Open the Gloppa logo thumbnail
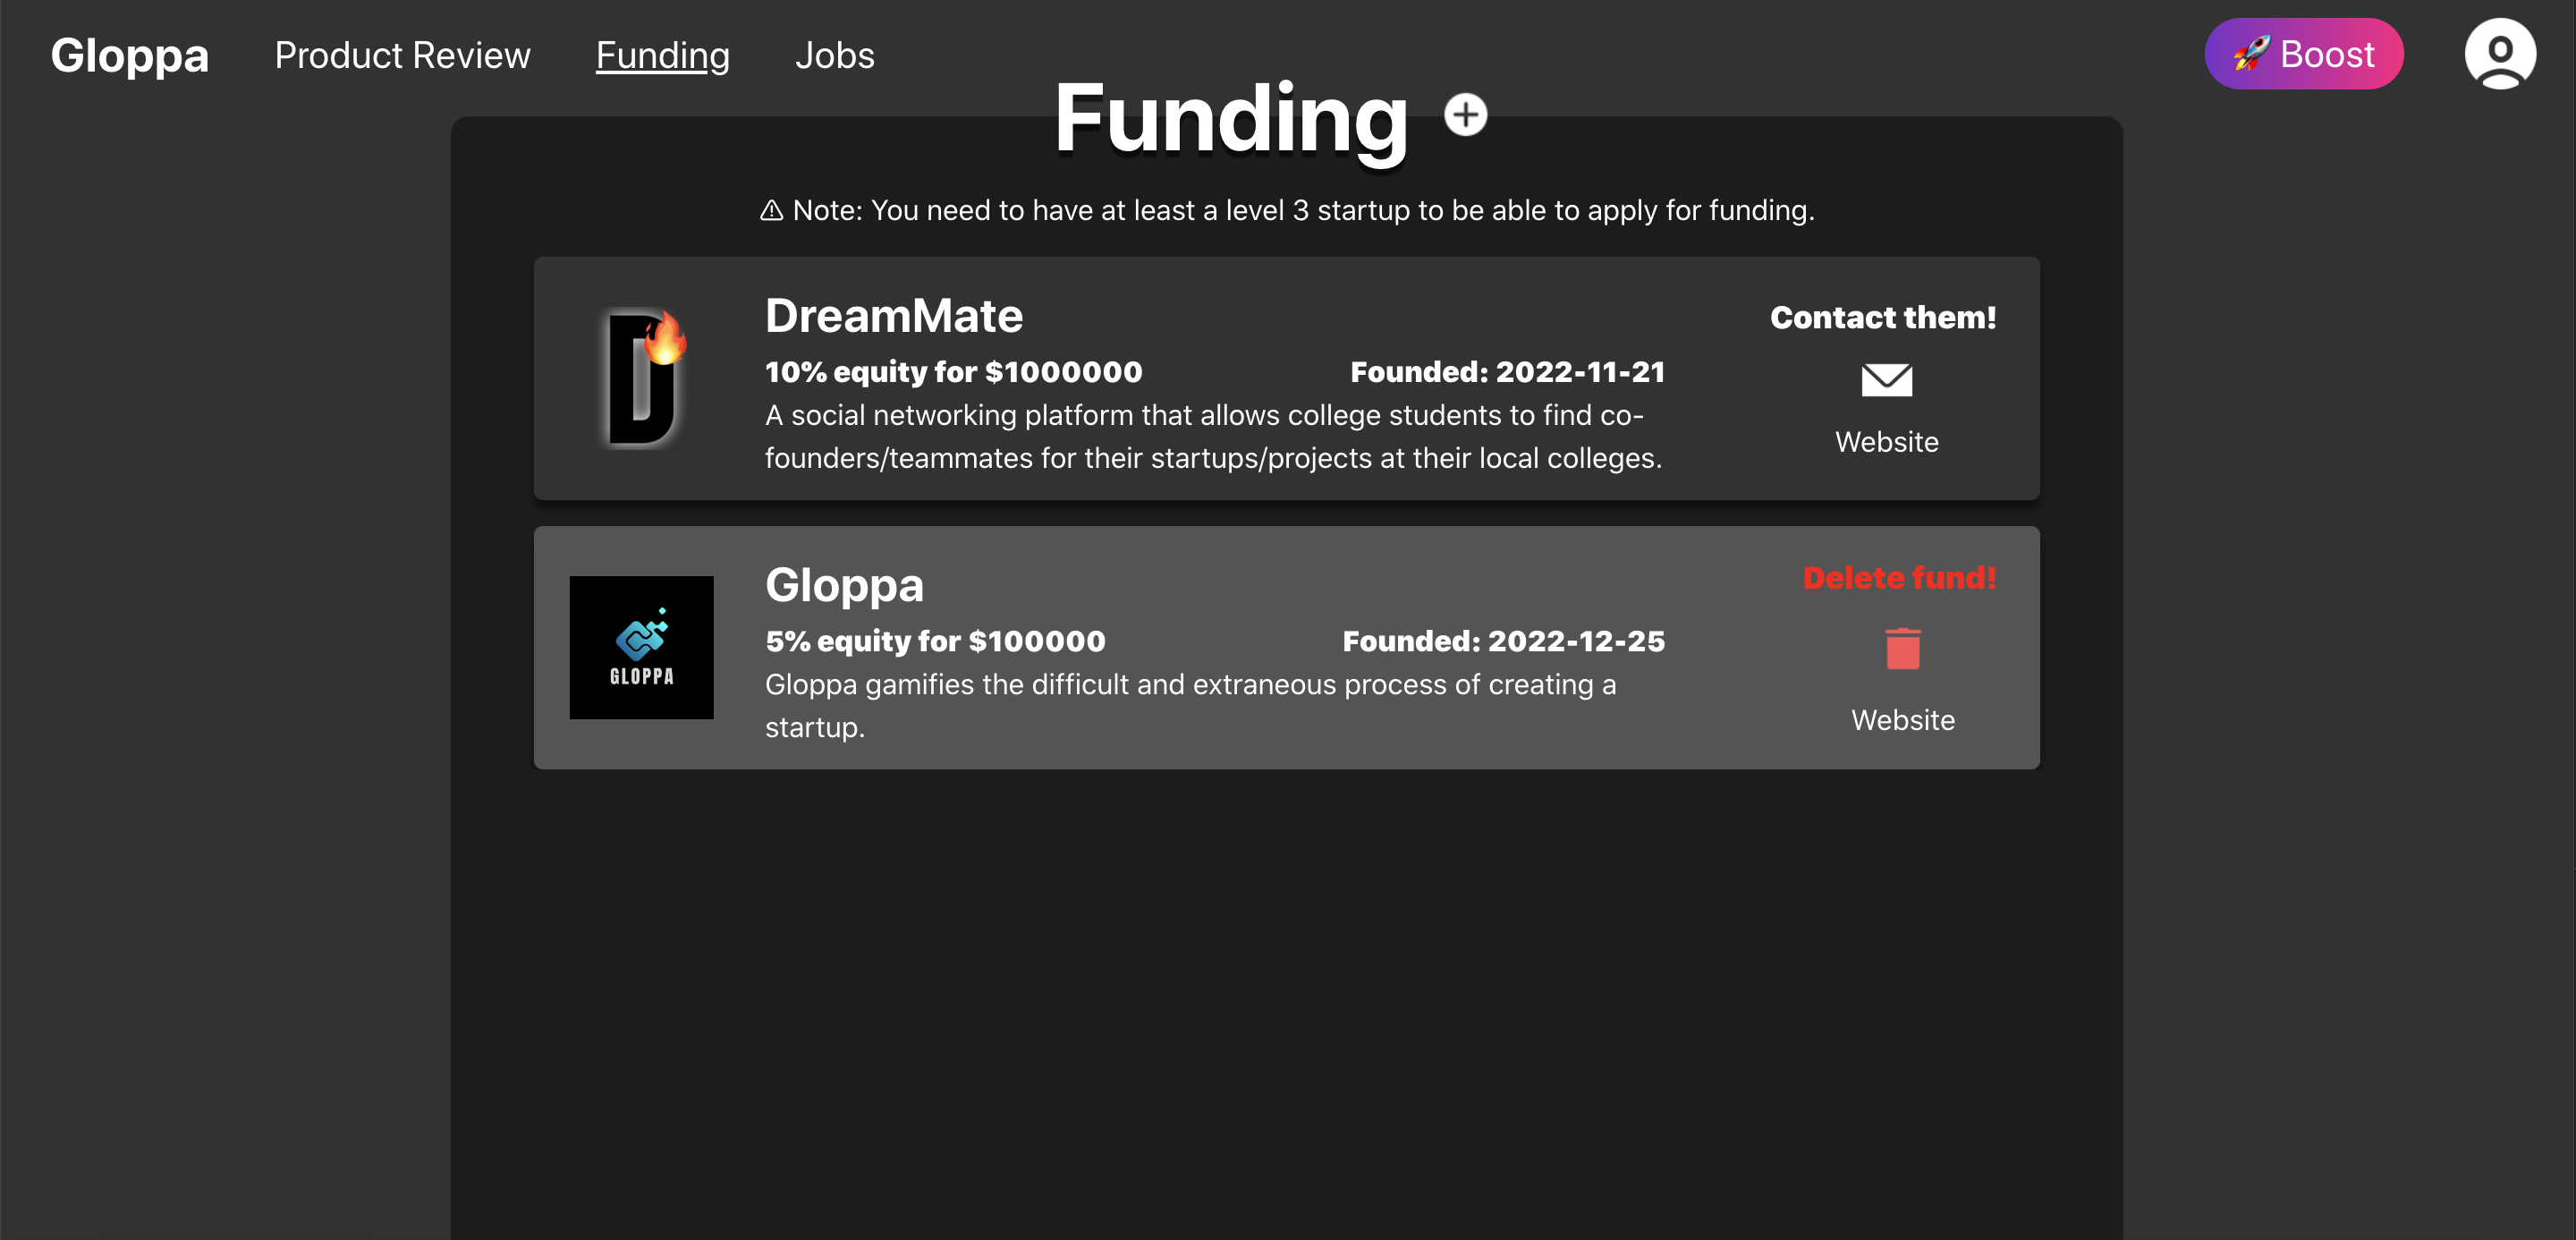2576x1240 pixels. tap(641, 647)
